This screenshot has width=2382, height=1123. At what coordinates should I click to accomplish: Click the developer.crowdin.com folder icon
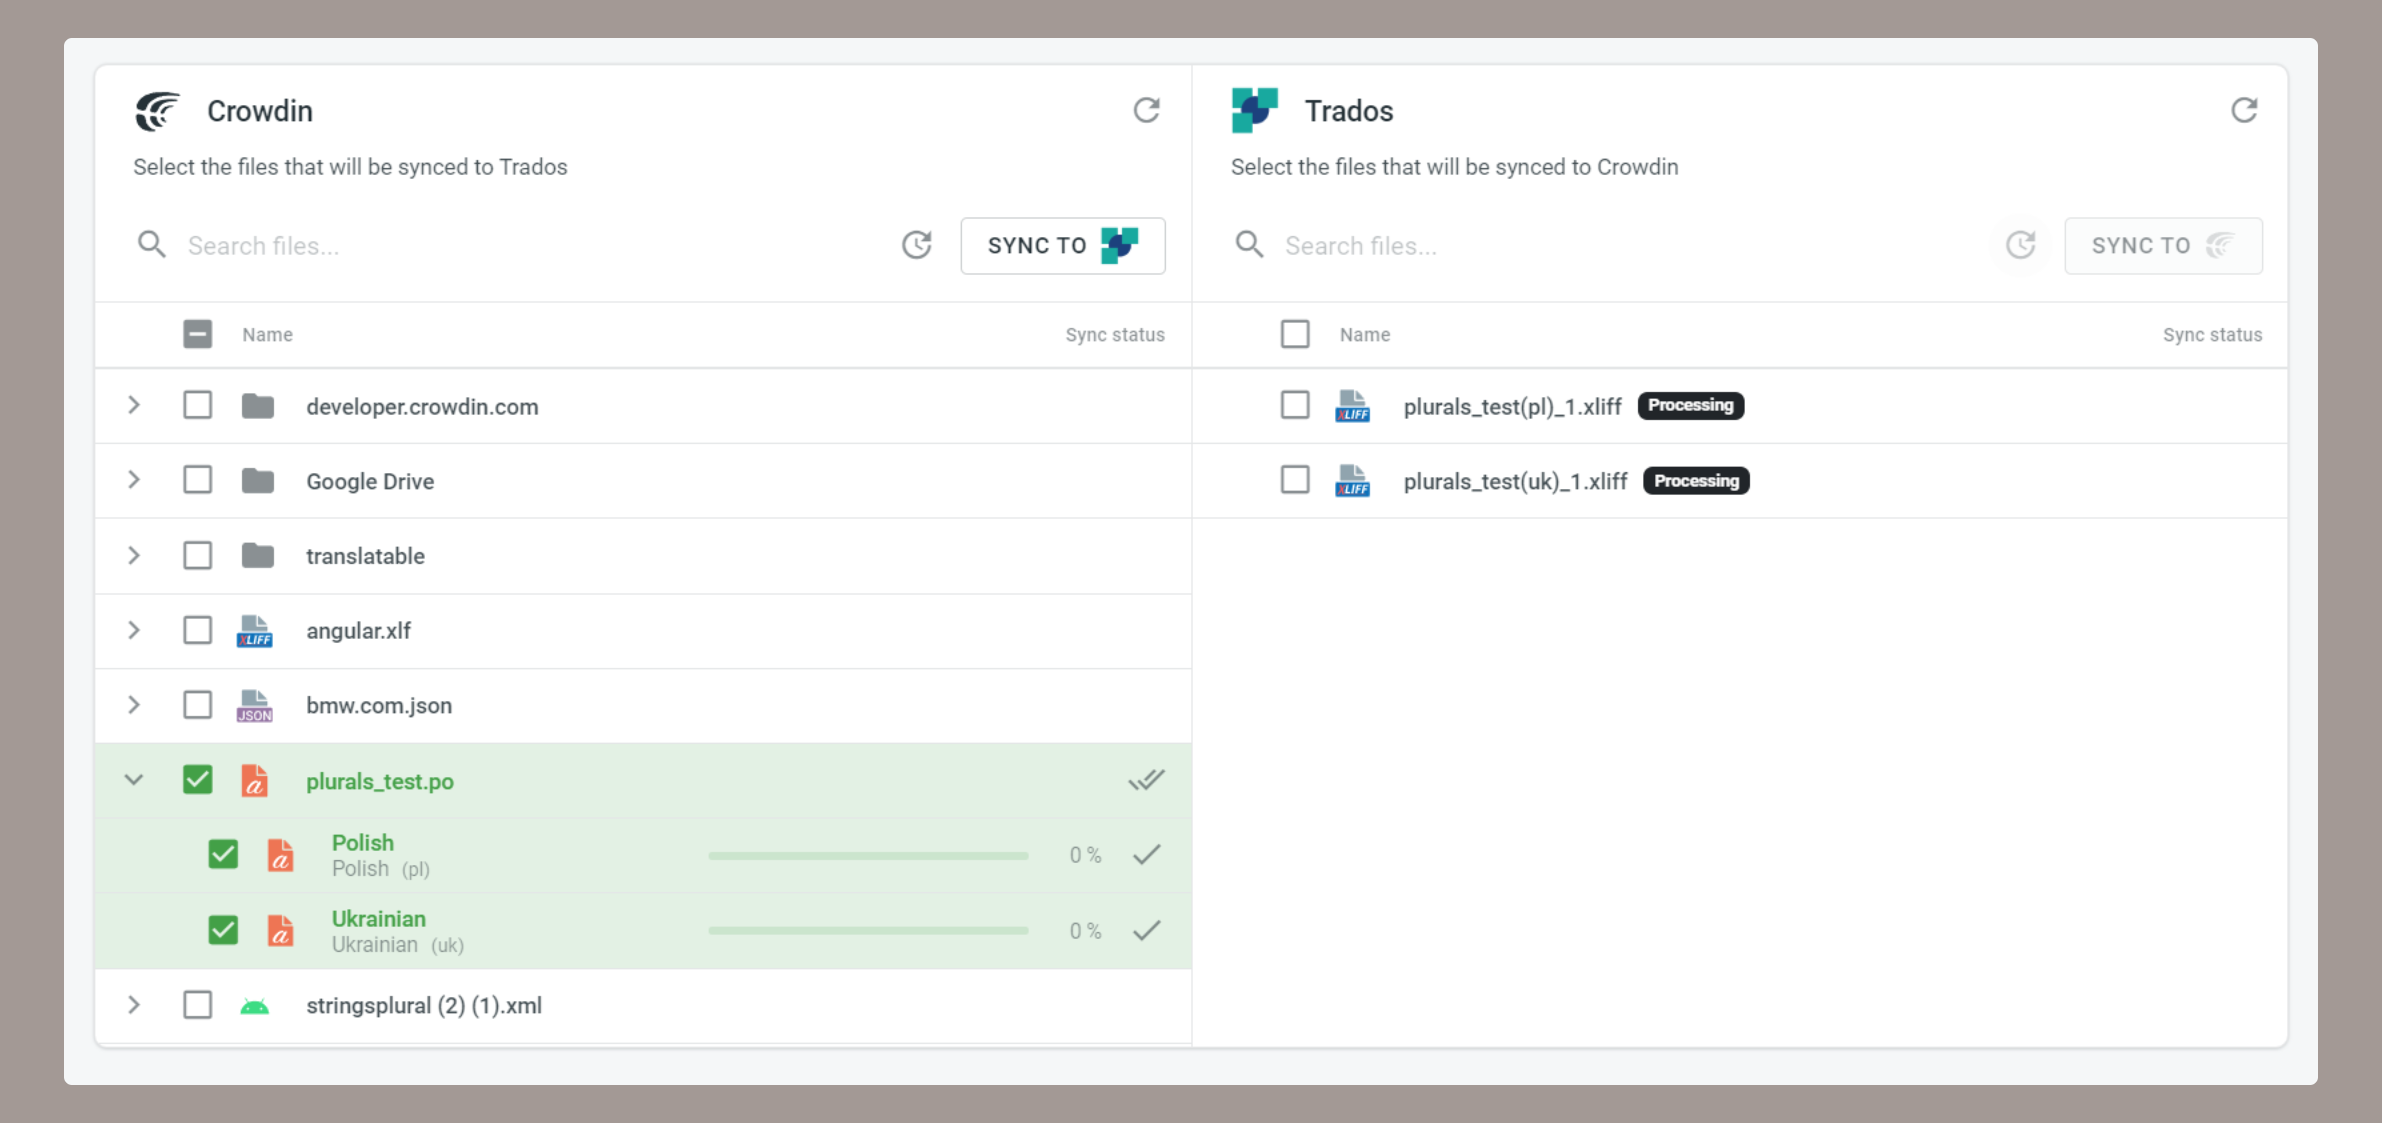click(x=258, y=406)
